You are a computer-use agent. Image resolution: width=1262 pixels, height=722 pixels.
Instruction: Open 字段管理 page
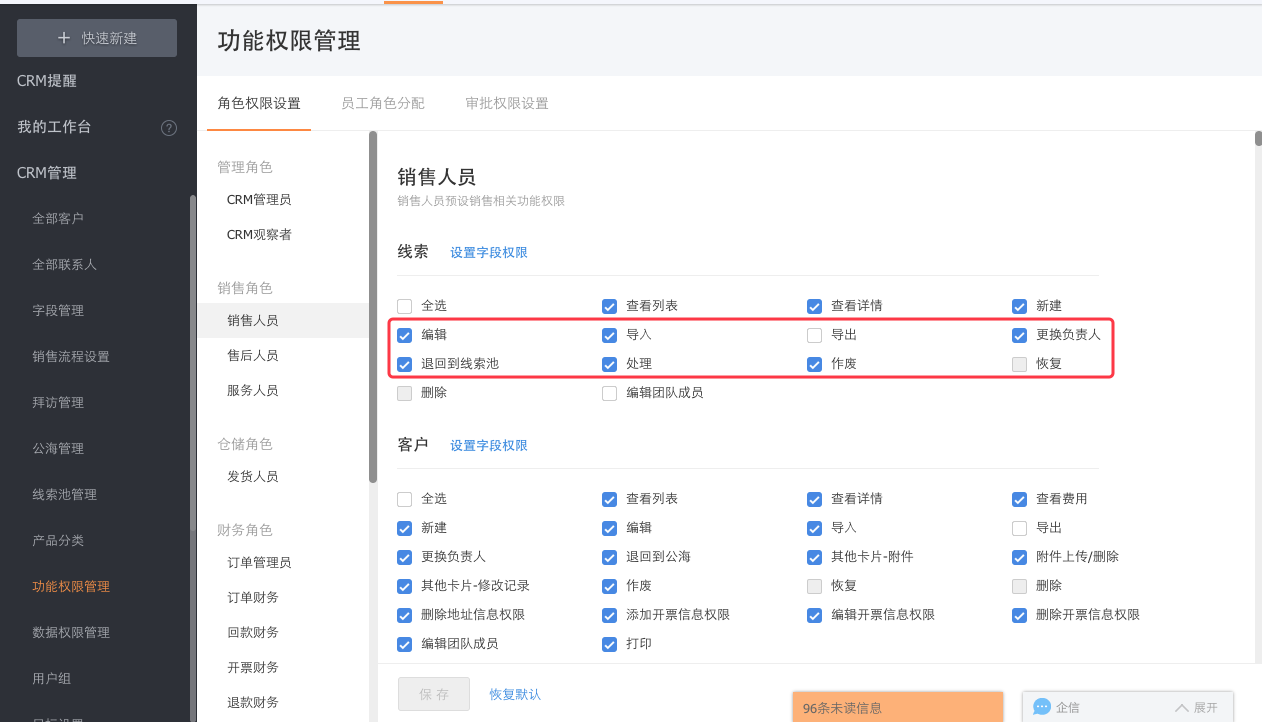click(x=58, y=311)
